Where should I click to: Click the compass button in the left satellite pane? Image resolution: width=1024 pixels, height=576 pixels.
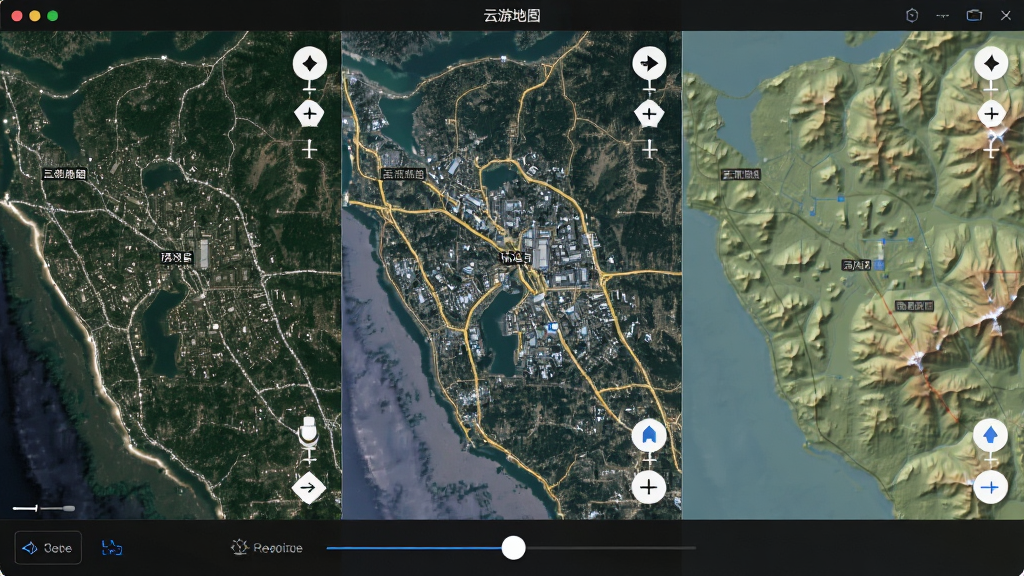pyautogui.click(x=310, y=63)
